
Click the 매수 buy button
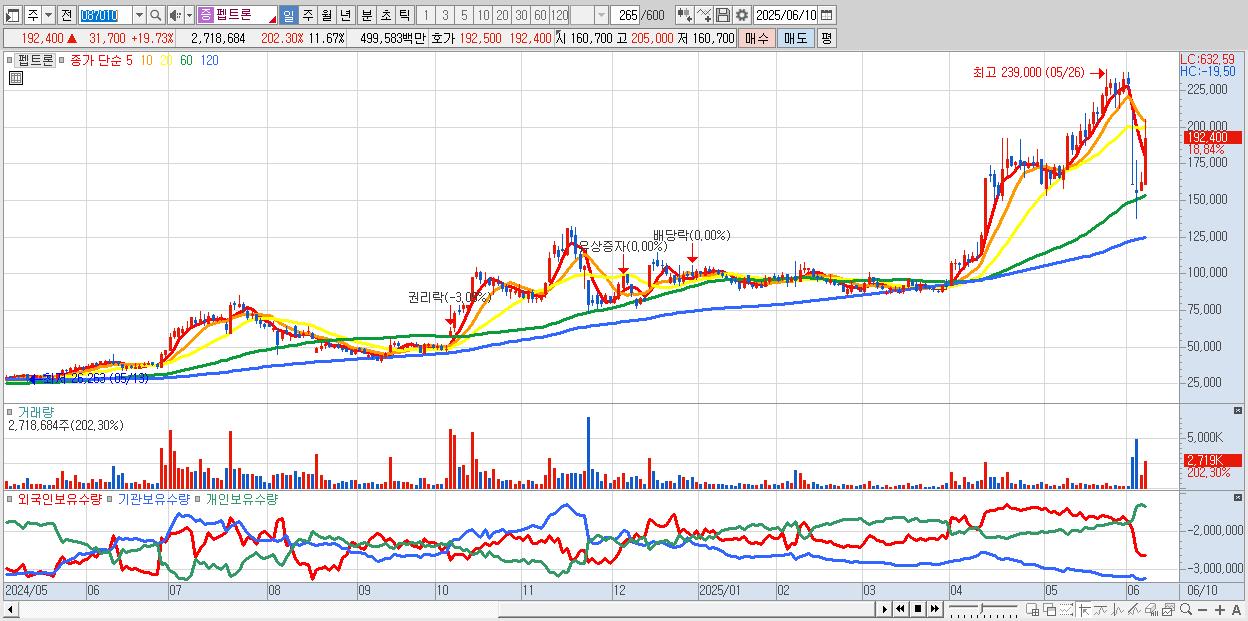[757, 38]
